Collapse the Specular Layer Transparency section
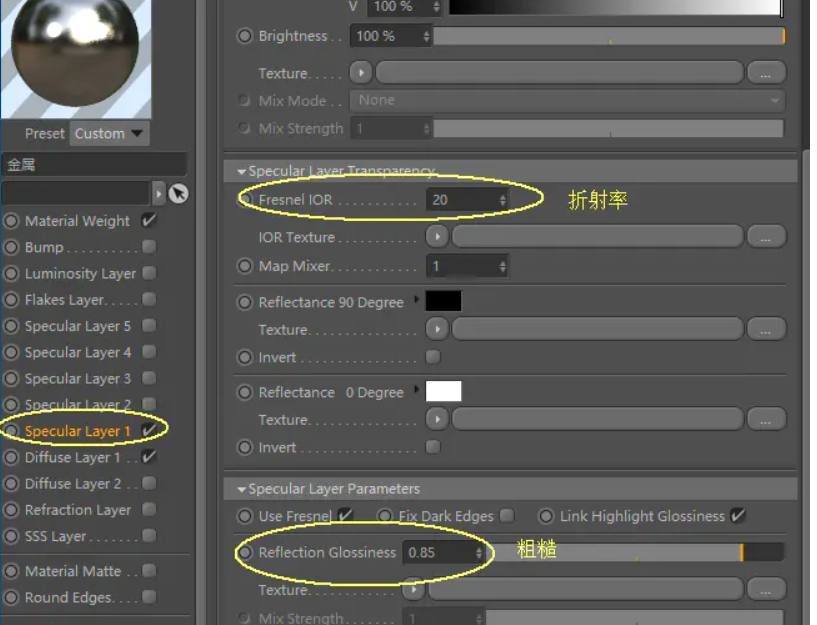Screen dimensions: 817x625 point(241,171)
